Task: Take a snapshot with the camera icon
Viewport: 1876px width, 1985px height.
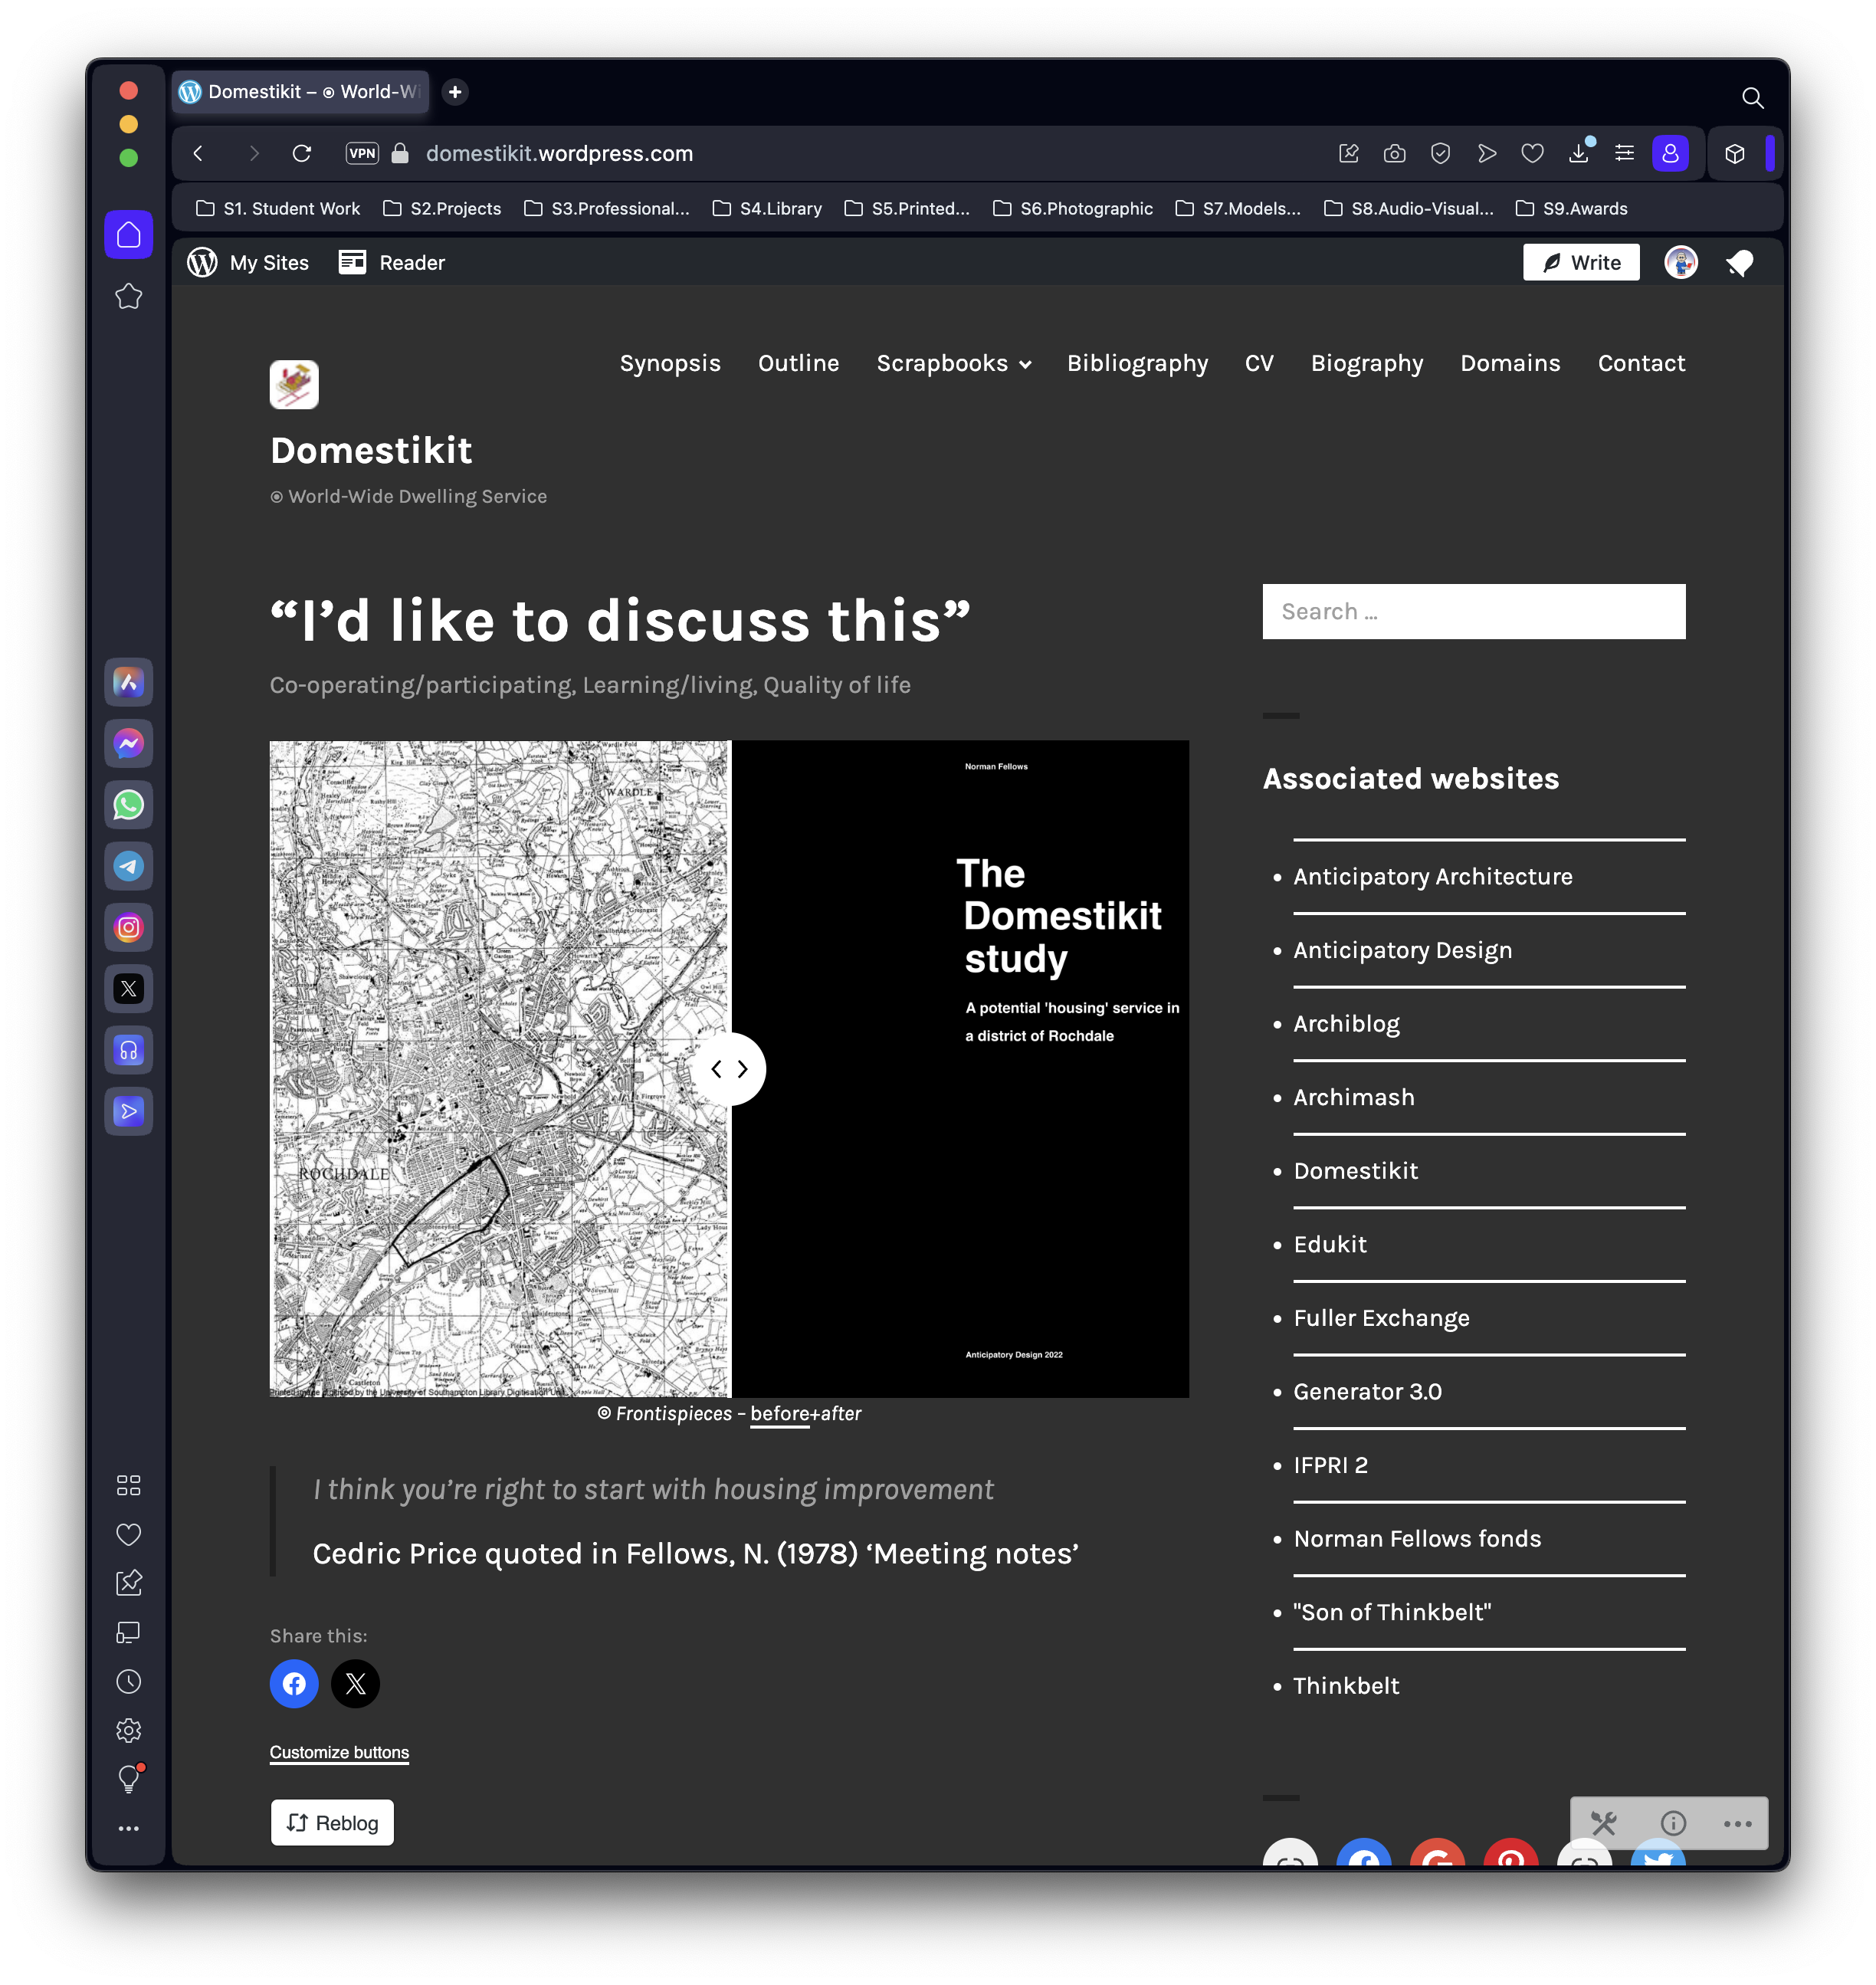Action: point(1394,153)
